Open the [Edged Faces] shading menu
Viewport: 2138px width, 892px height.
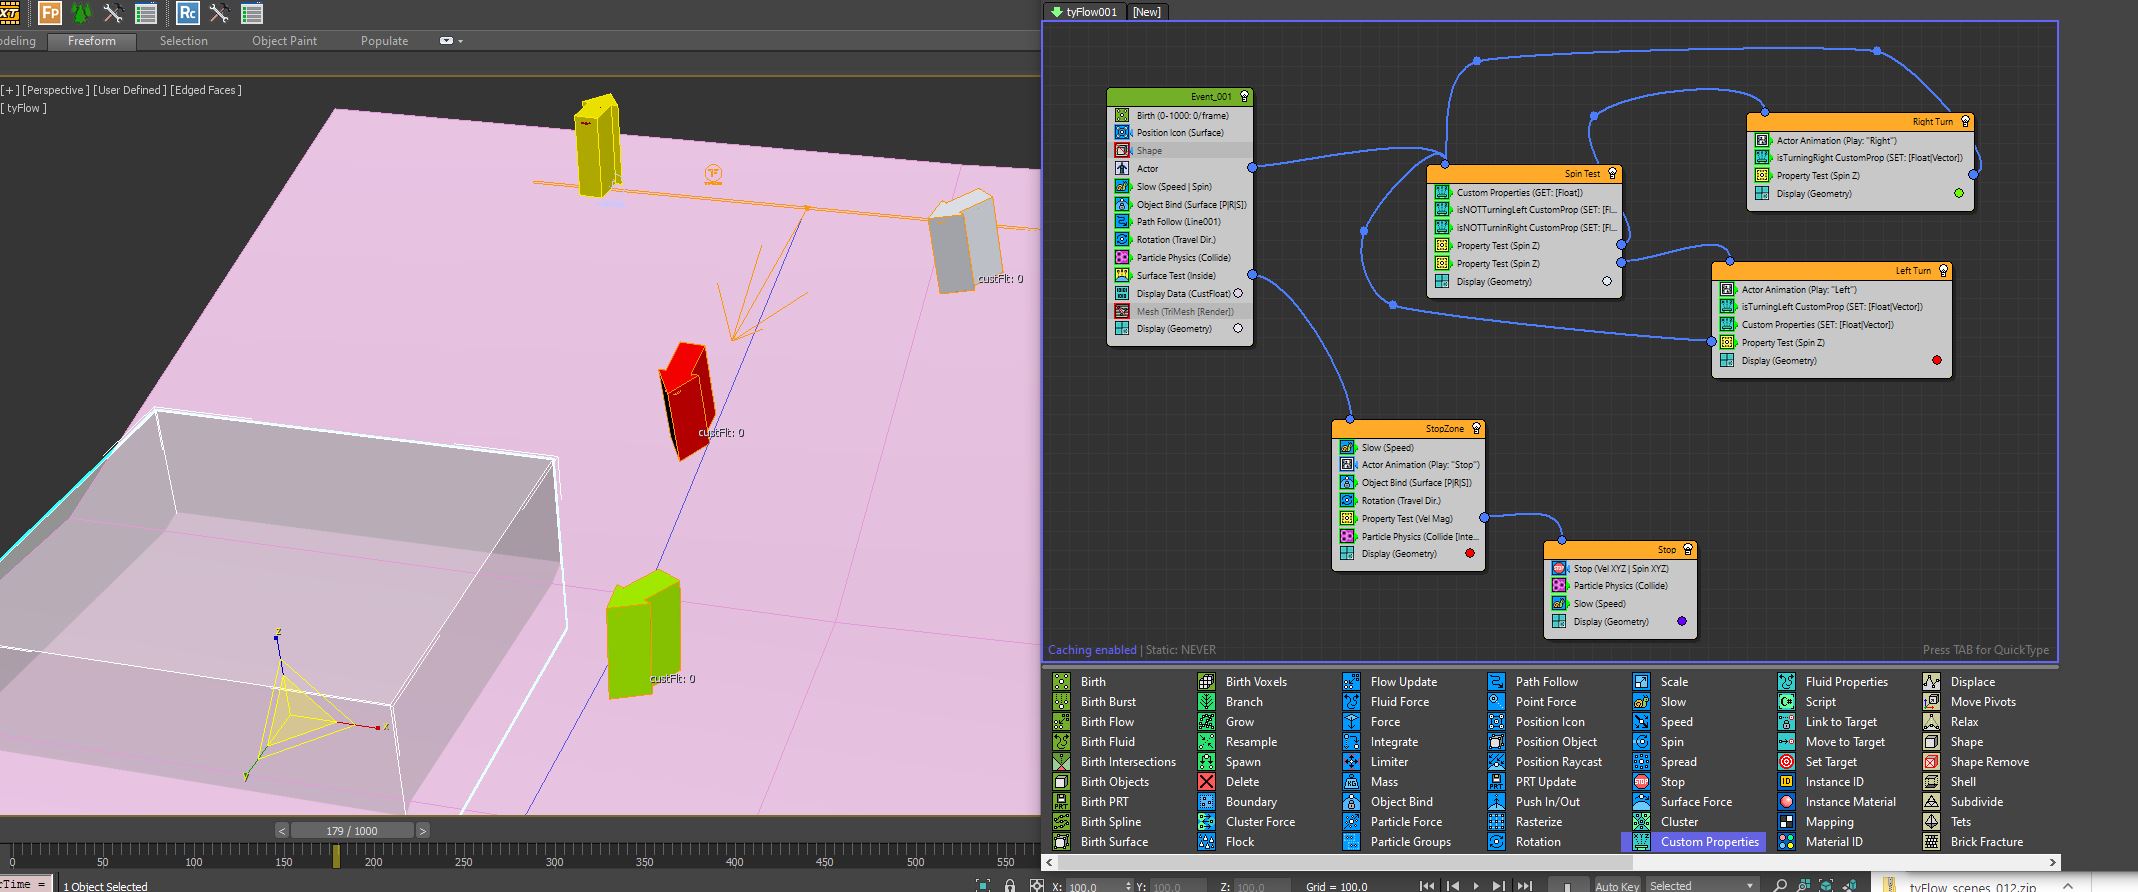tap(205, 90)
